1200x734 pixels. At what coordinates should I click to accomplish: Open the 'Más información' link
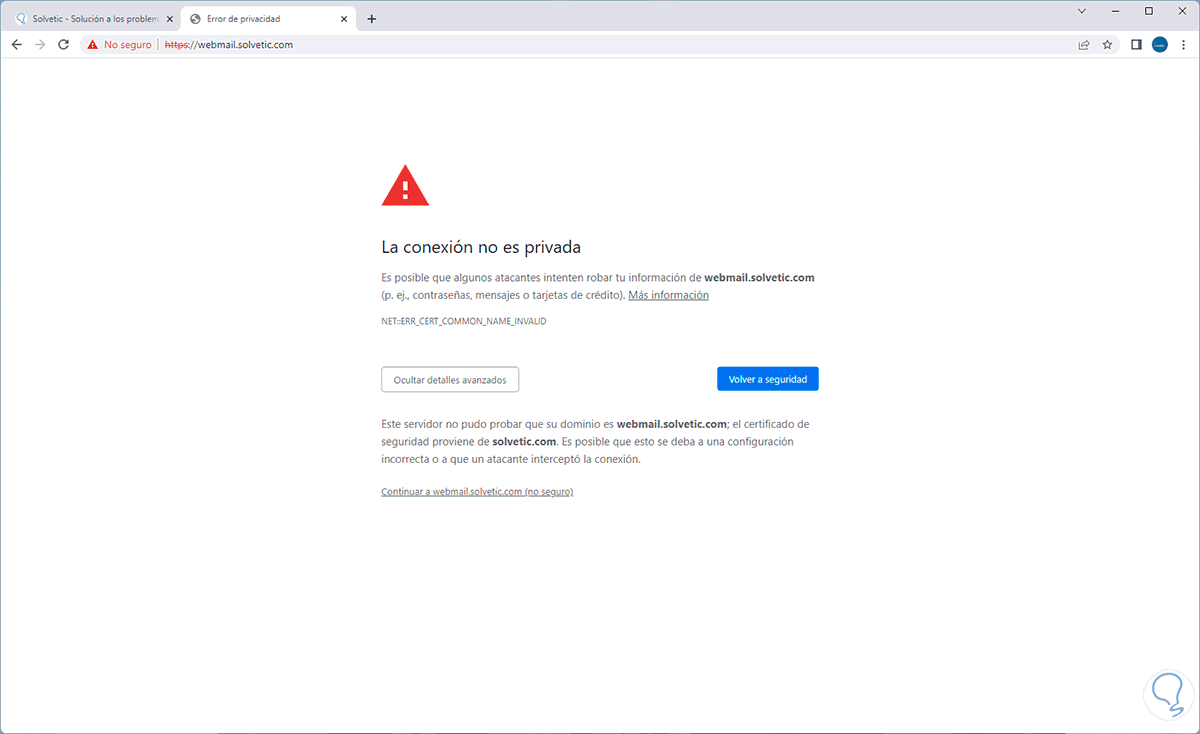(x=668, y=295)
